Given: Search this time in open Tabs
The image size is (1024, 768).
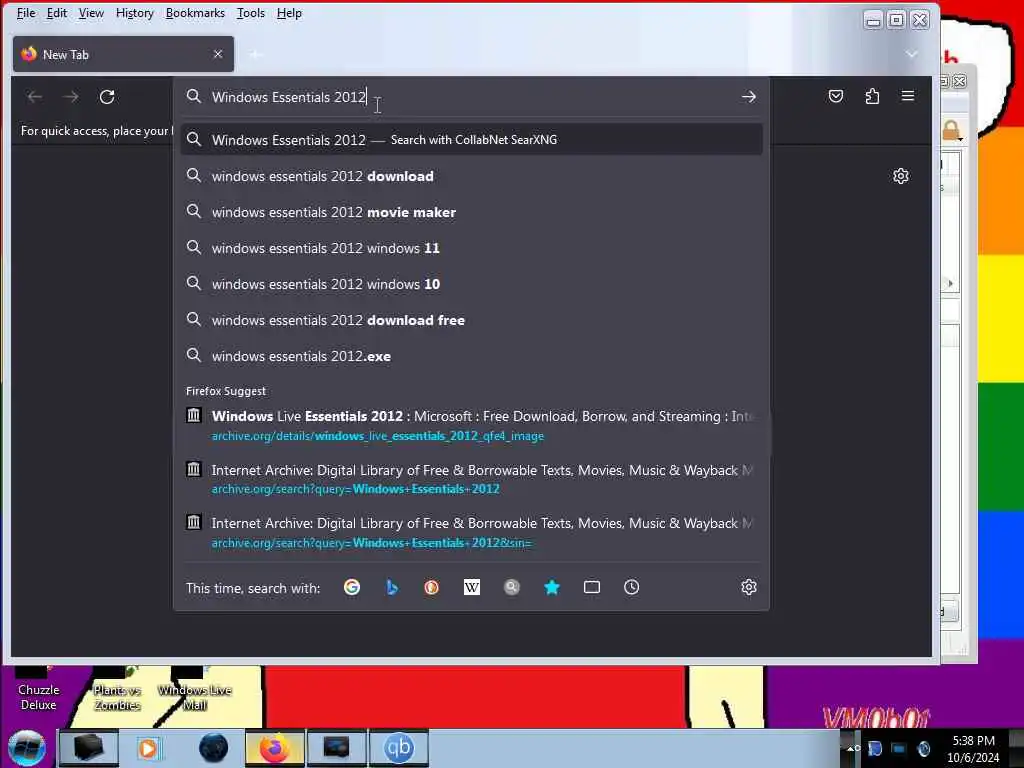Looking at the screenshot, I should (x=592, y=587).
